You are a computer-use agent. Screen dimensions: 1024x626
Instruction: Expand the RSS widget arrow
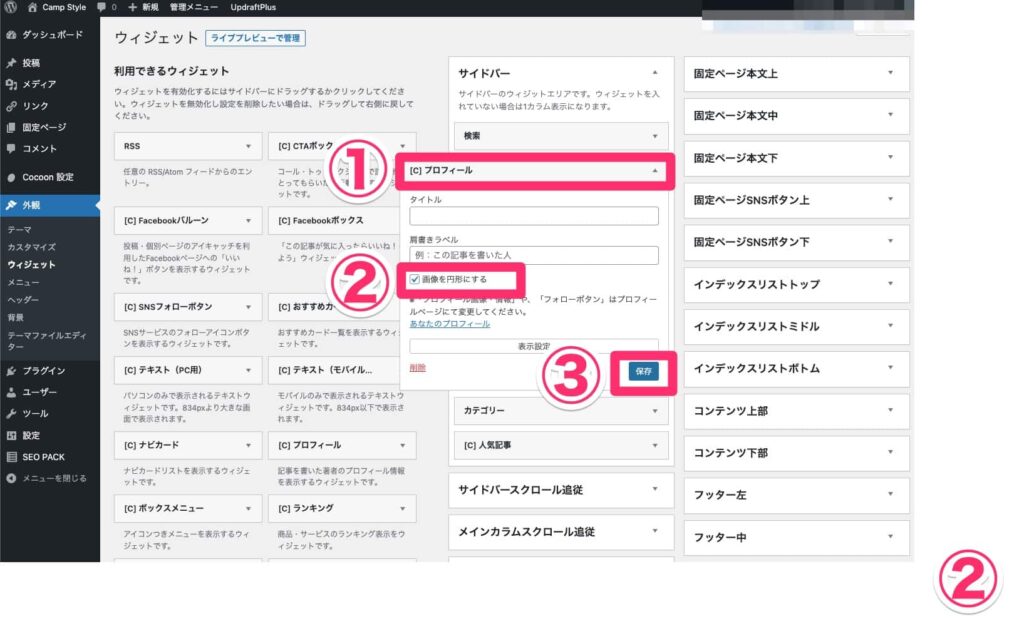tap(248, 146)
